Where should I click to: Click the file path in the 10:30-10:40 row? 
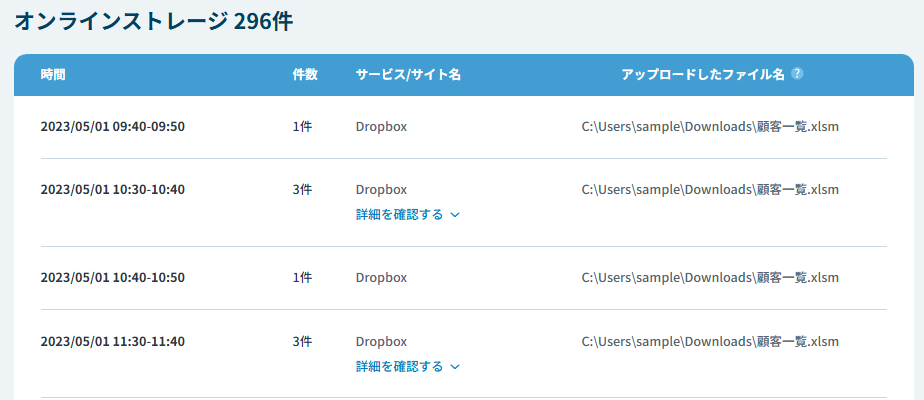point(710,190)
